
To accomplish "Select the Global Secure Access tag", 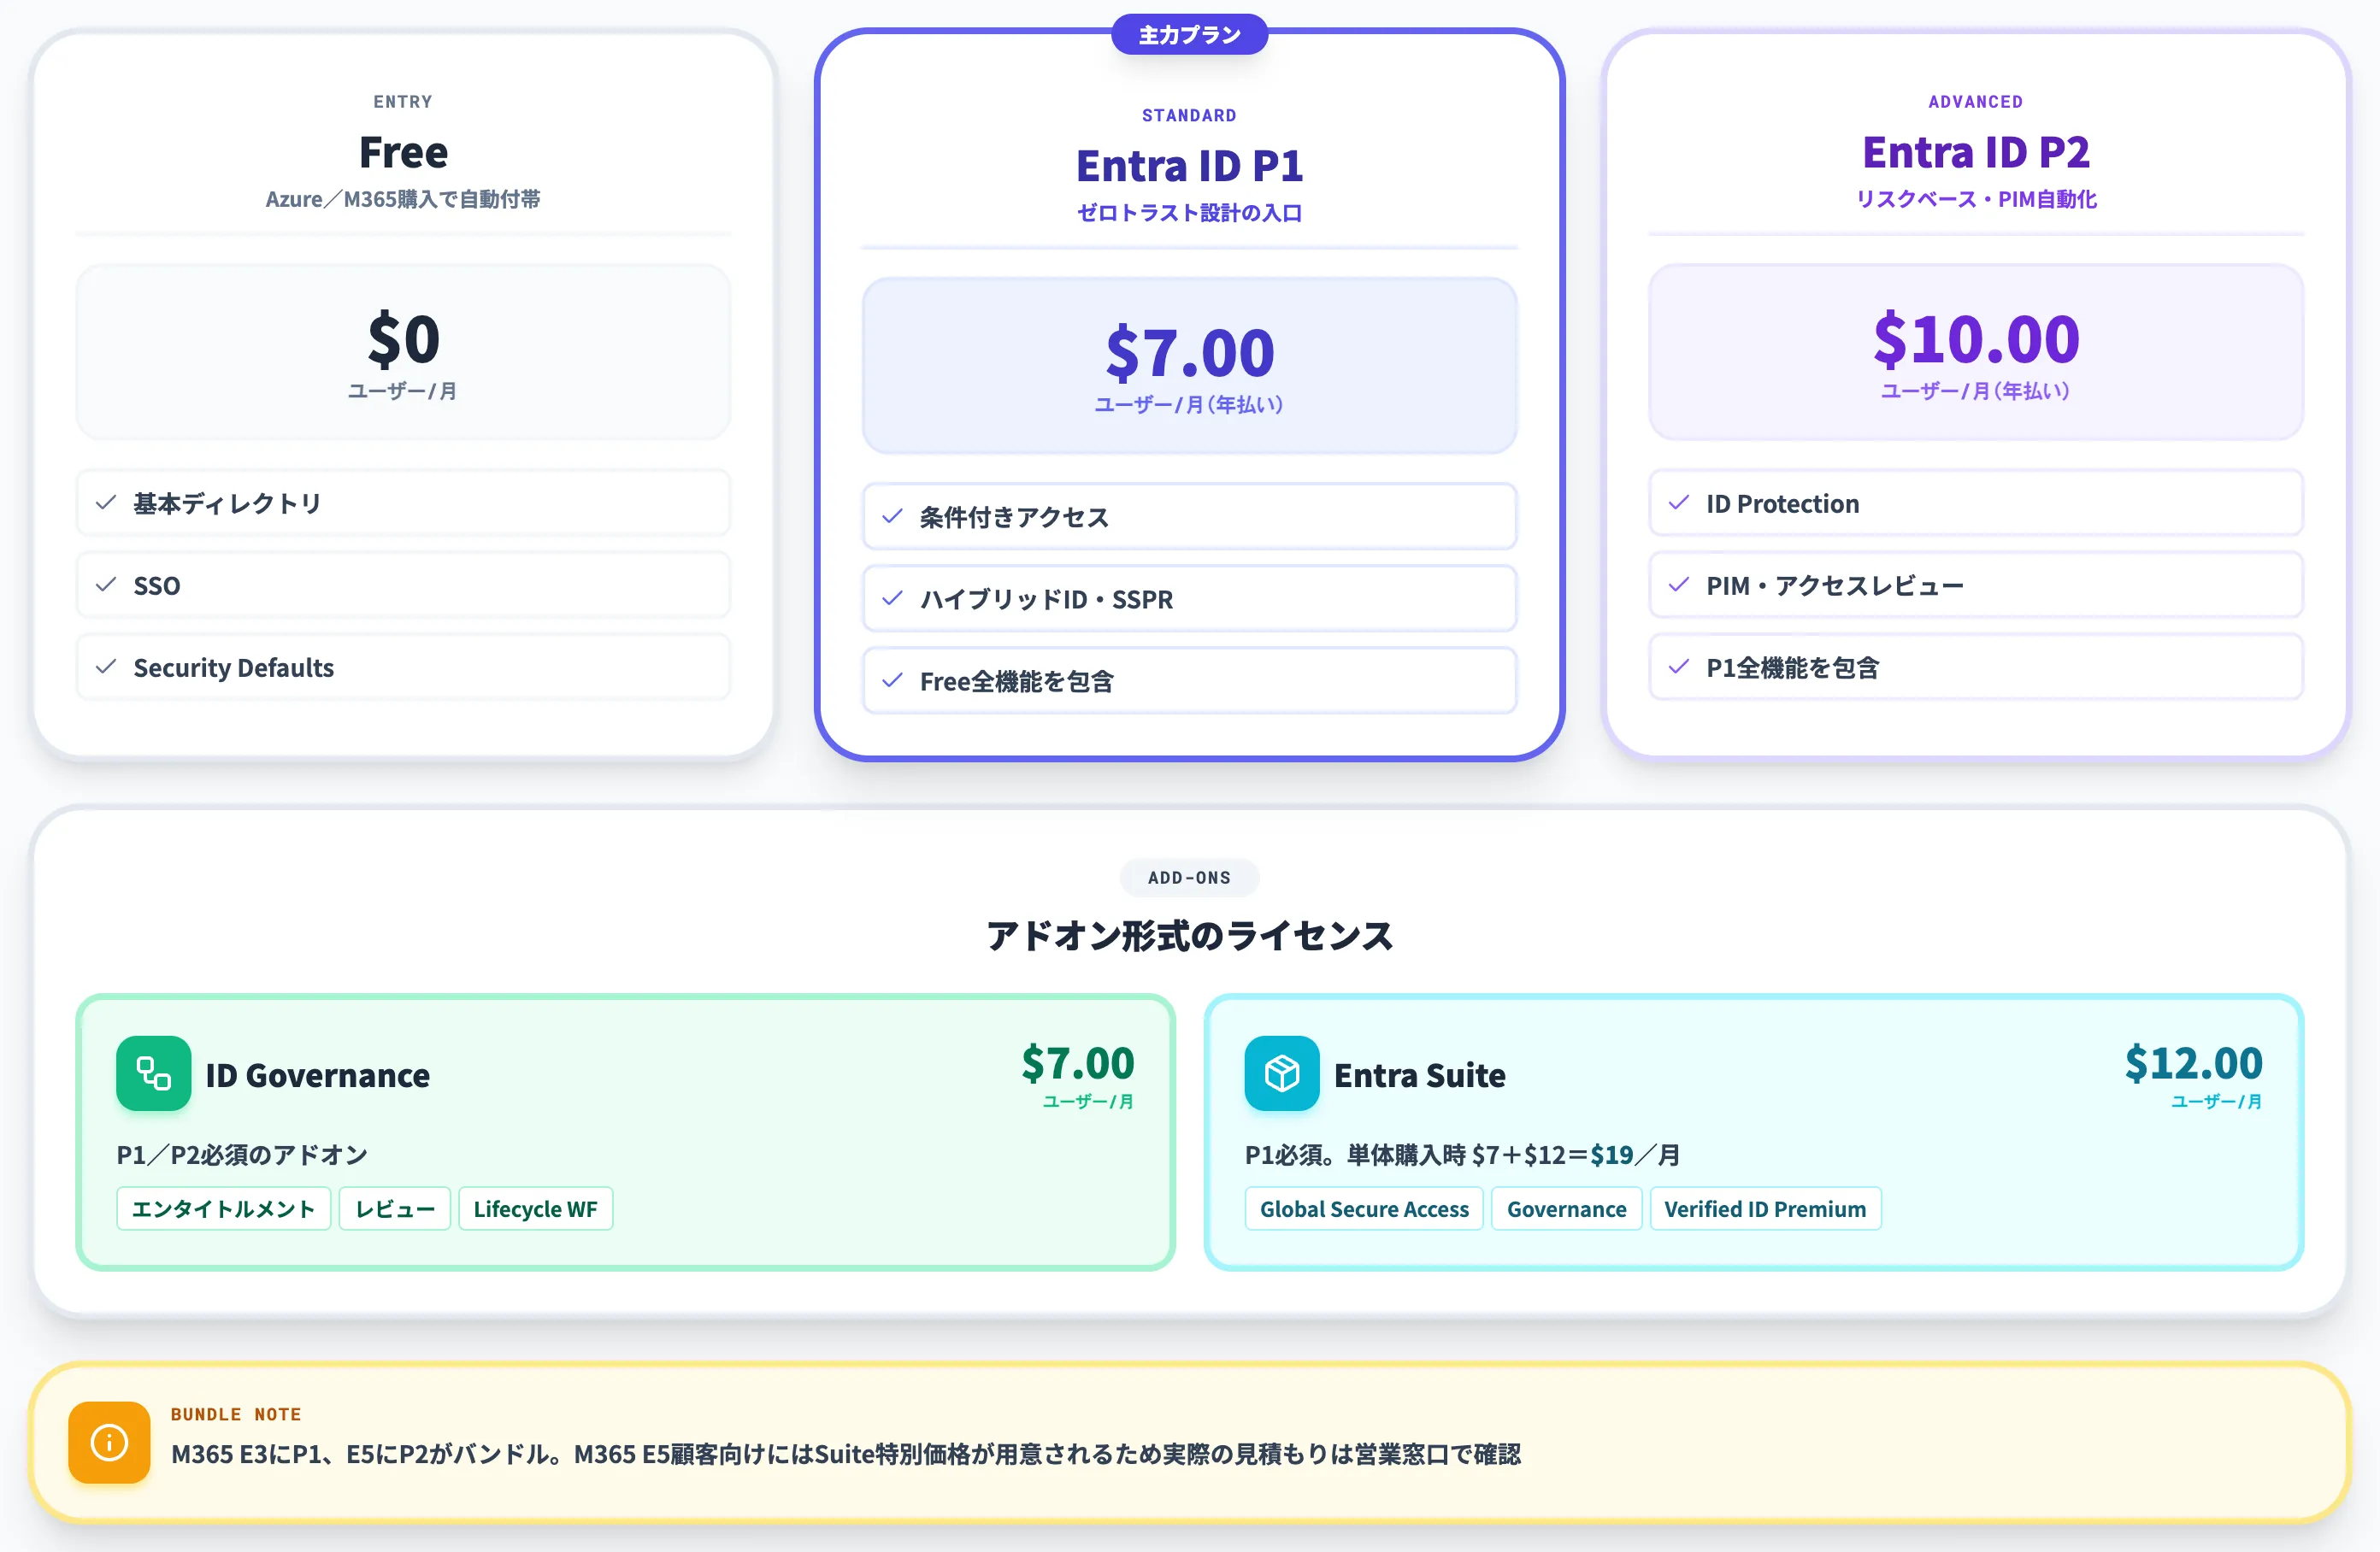I will pyautogui.click(x=1364, y=1209).
